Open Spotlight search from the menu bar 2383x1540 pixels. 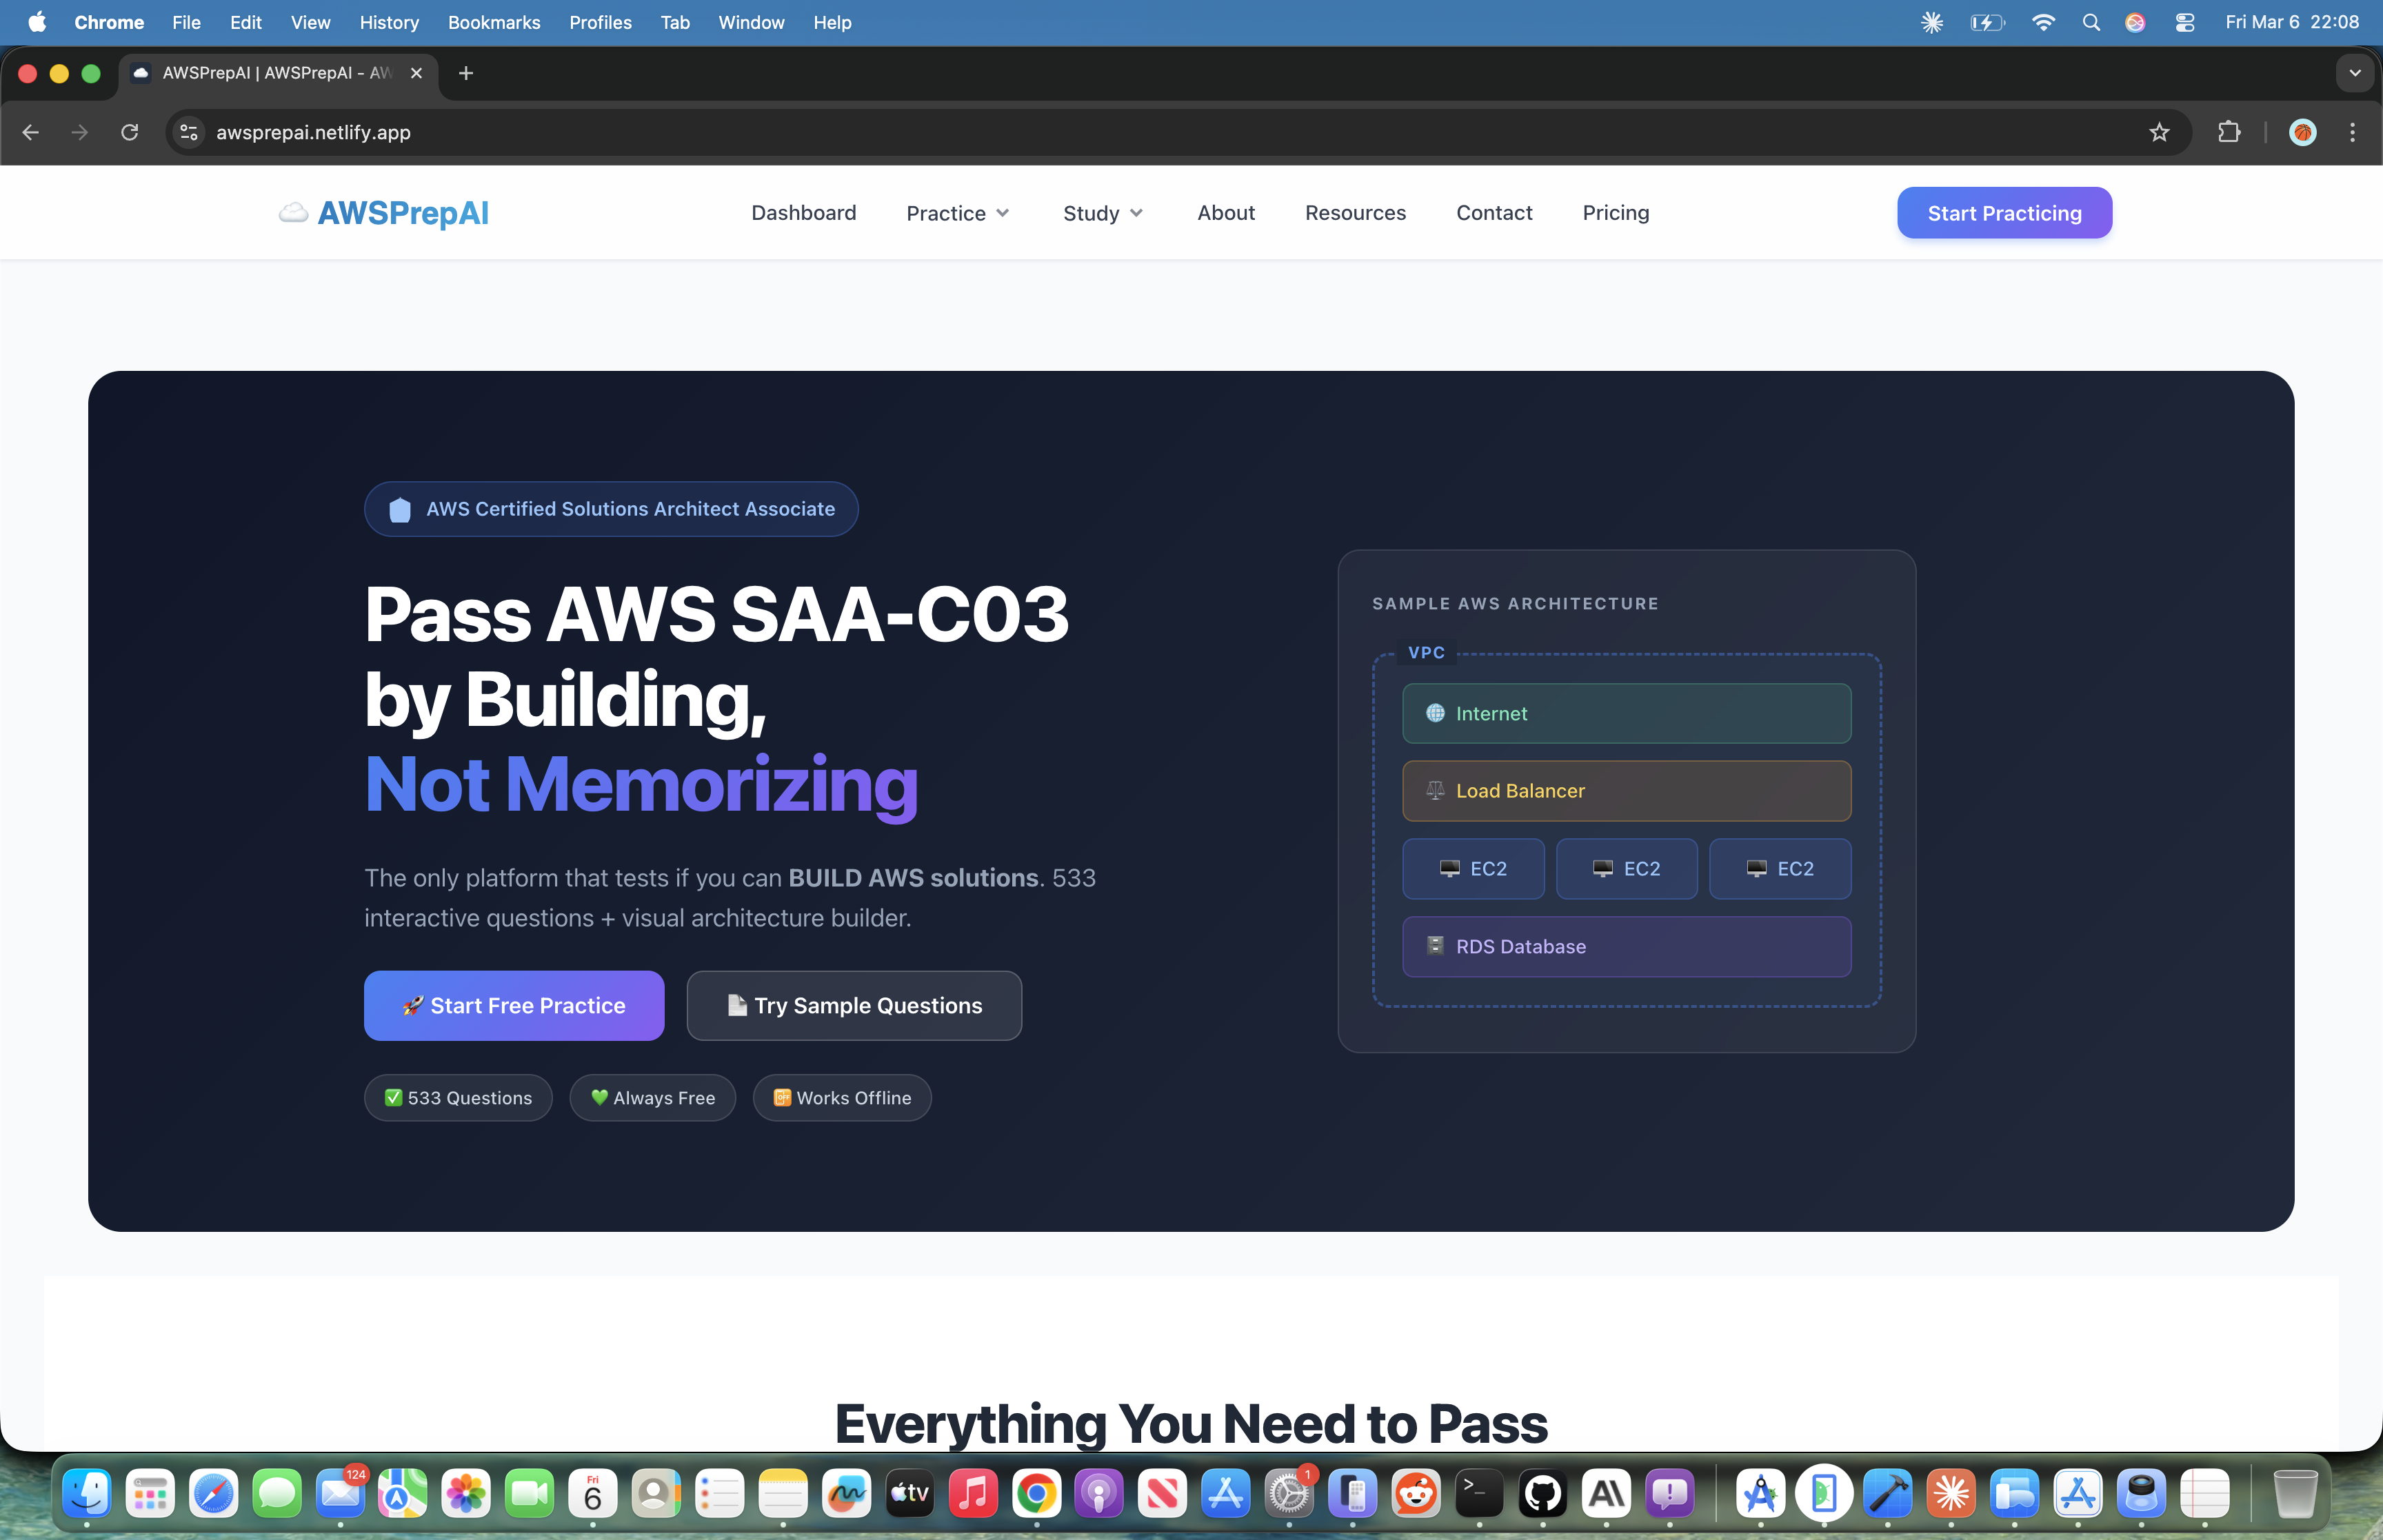click(x=2090, y=22)
